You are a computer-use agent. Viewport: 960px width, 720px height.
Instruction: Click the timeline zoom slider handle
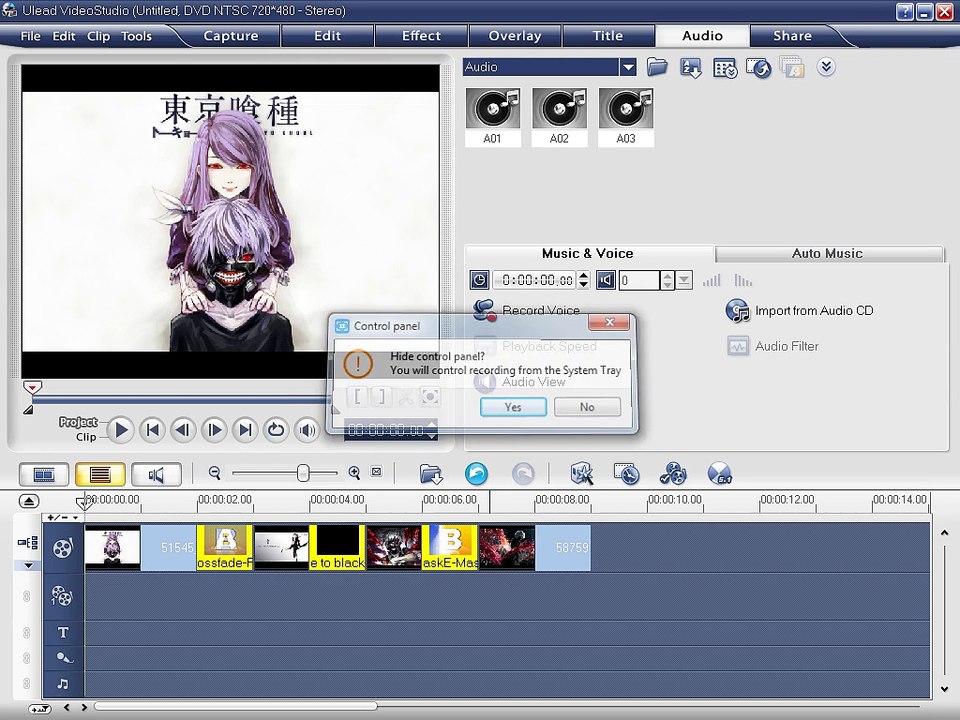click(x=302, y=473)
